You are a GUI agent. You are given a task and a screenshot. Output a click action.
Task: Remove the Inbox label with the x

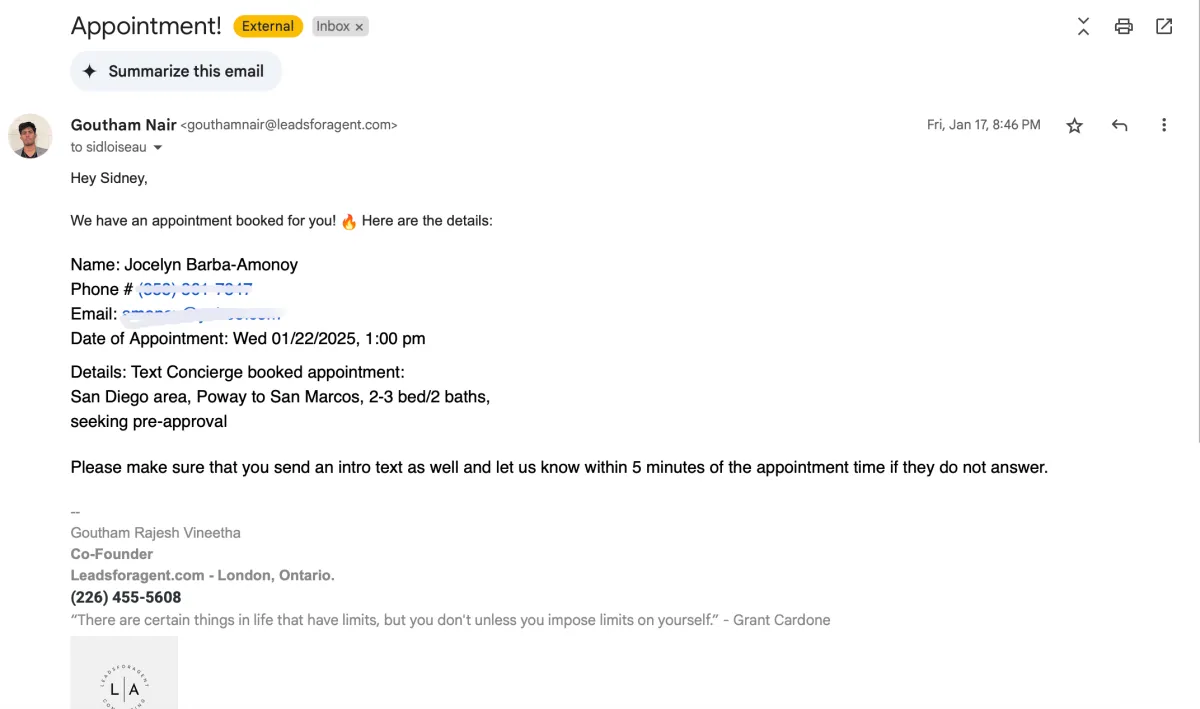pos(359,28)
